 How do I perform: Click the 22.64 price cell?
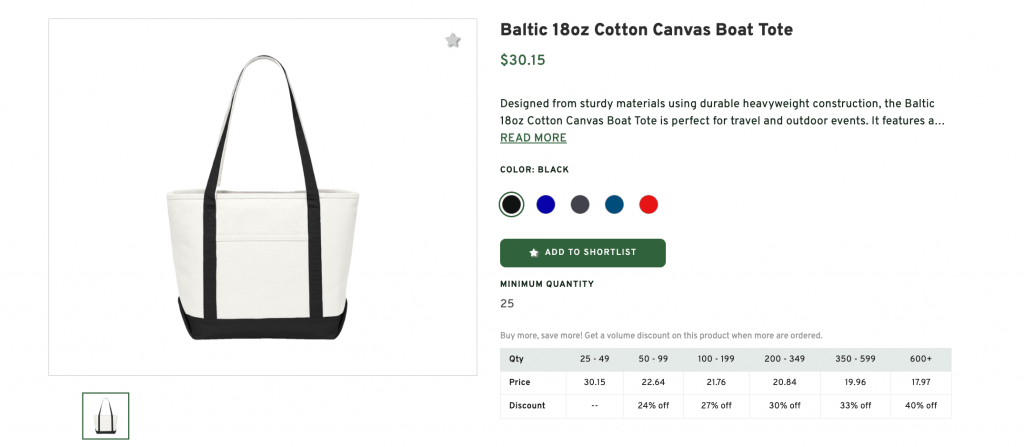653,382
